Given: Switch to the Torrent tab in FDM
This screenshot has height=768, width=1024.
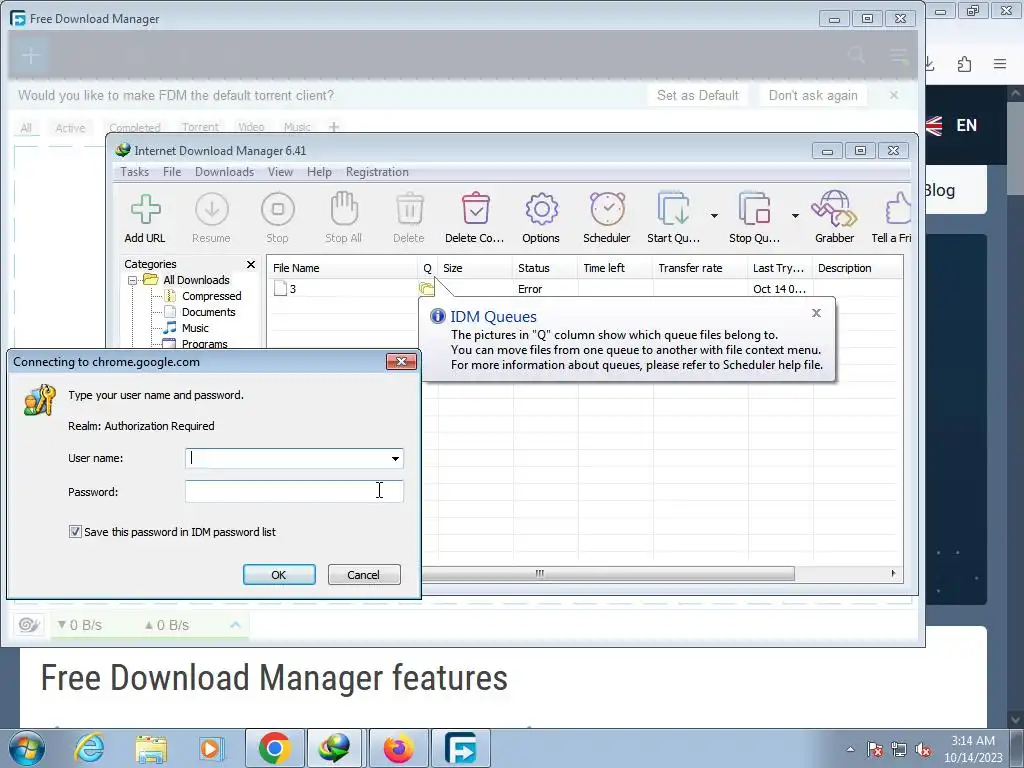Looking at the screenshot, I should [200, 127].
